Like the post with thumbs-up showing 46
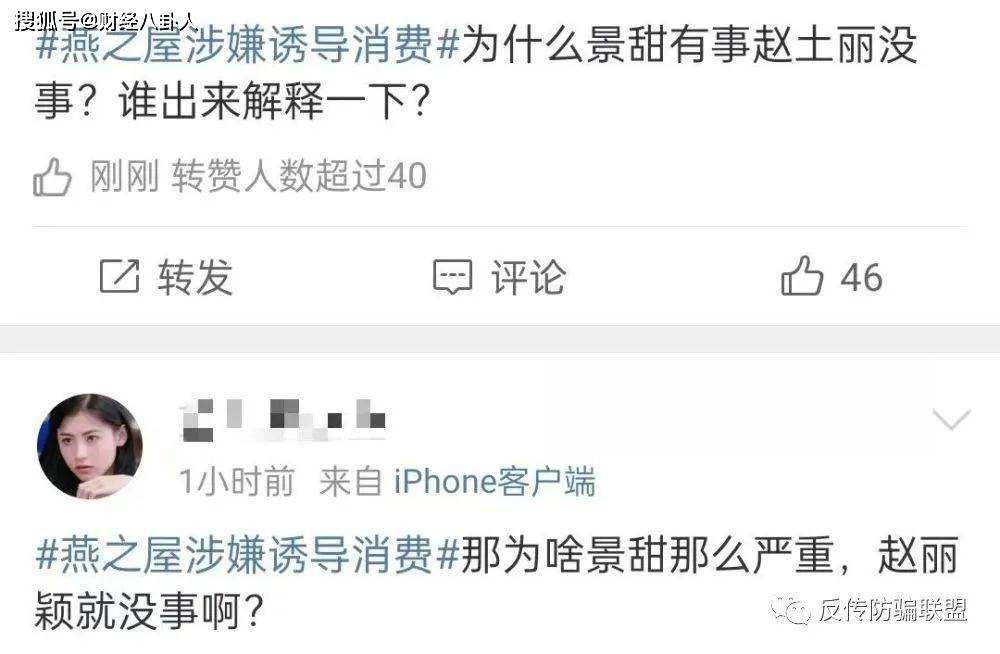 click(x=802, y=276)
